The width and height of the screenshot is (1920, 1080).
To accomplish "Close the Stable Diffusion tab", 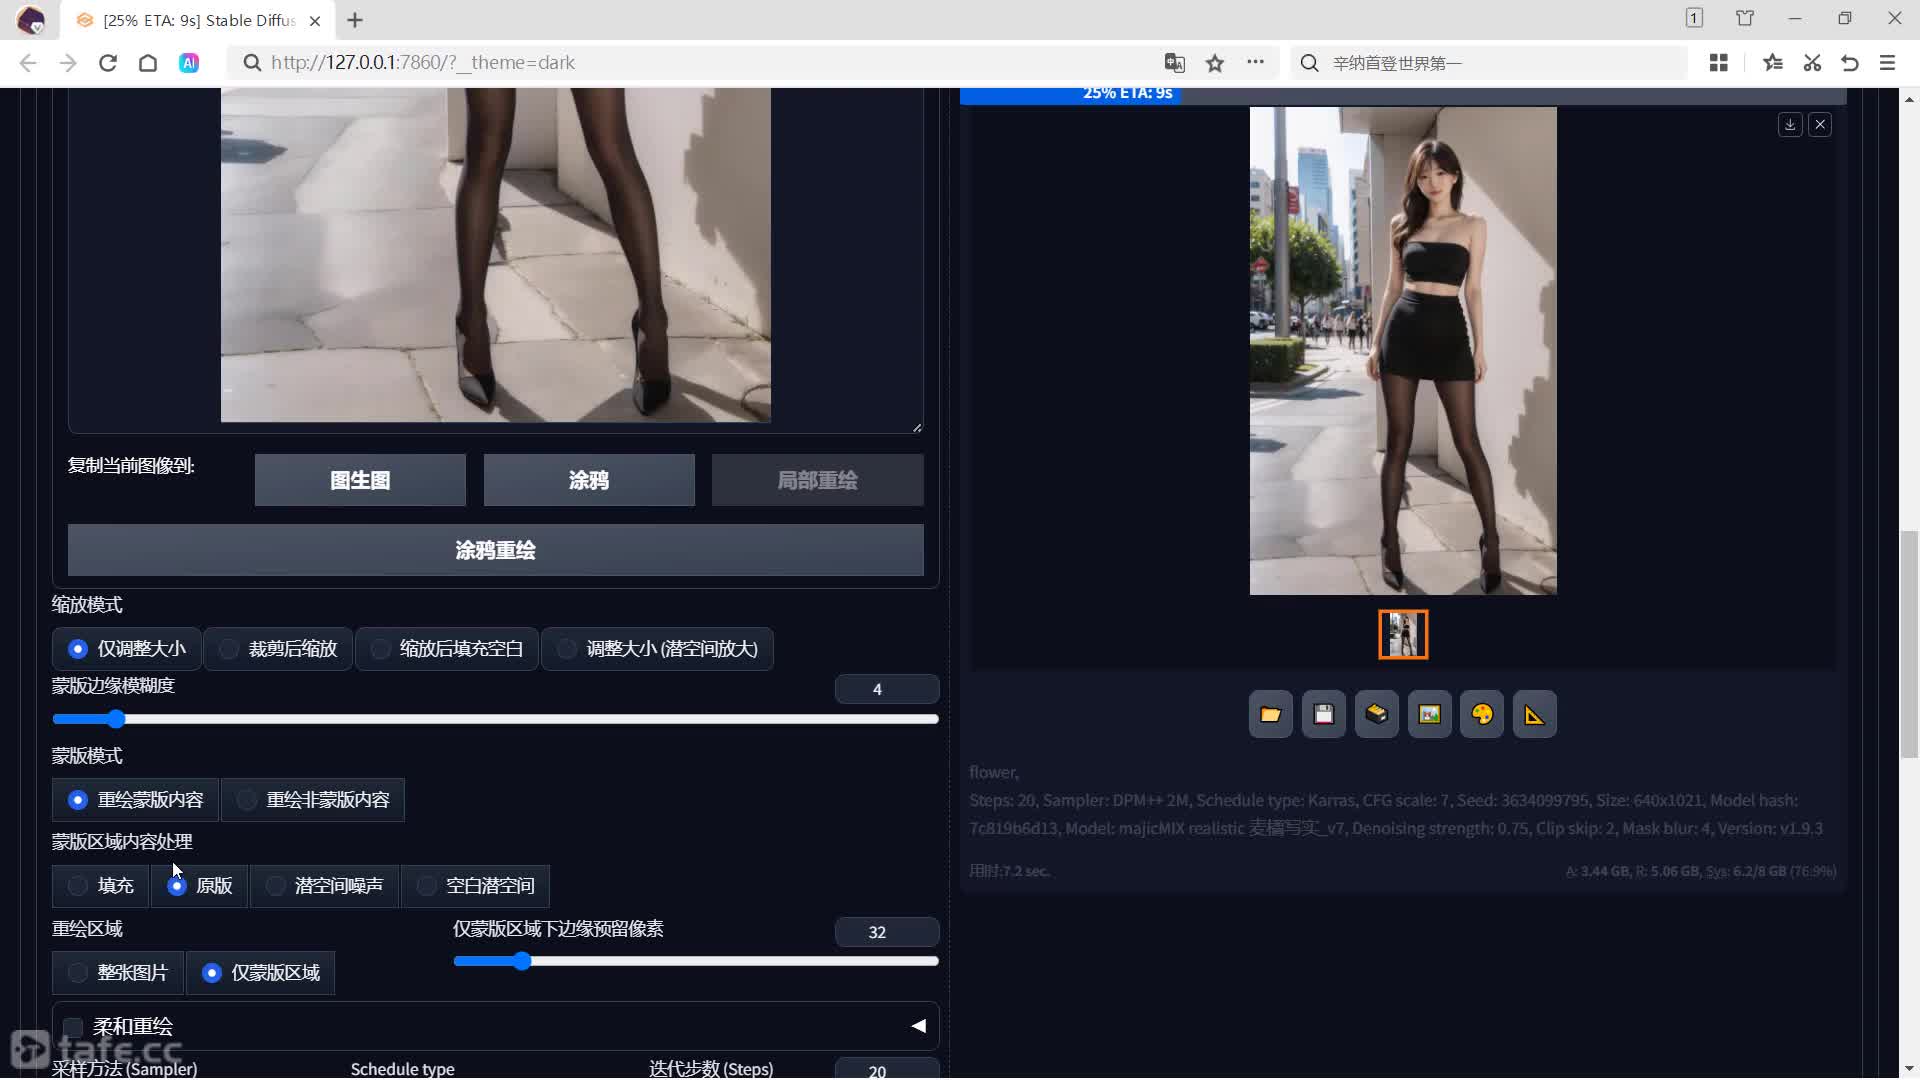I will click(315, 20).
